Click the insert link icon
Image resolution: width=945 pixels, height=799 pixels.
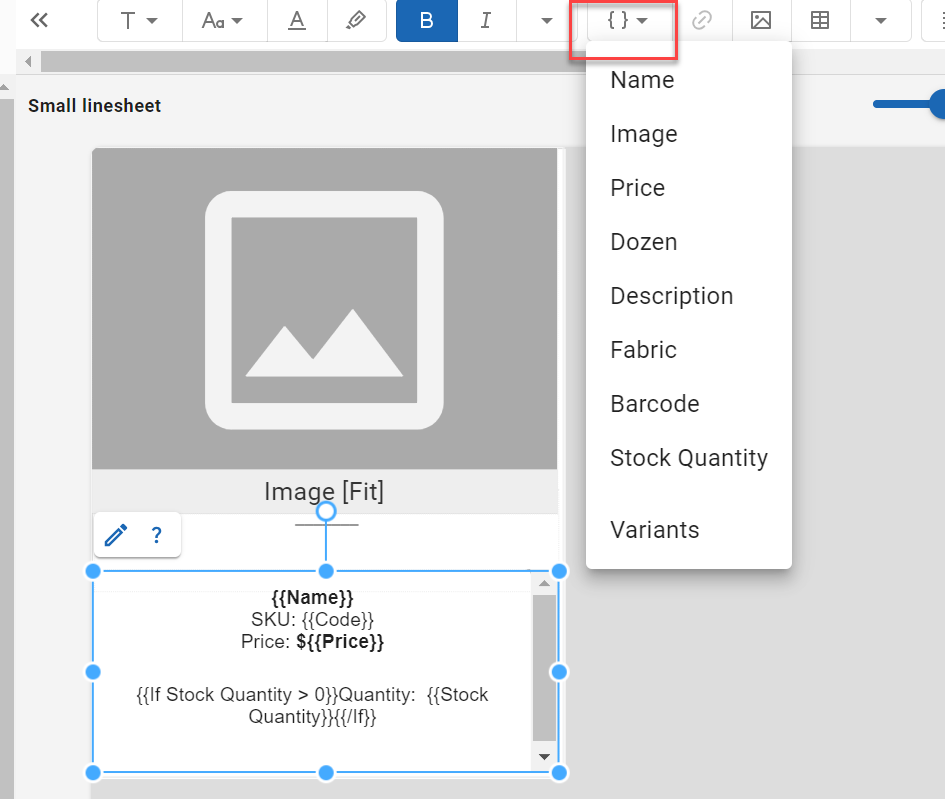point(702,20)
